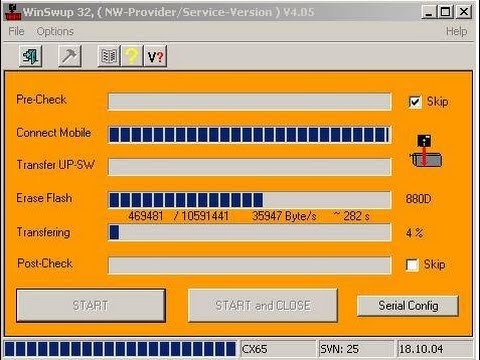This screenshot has width=480, height=360.
Task: Click the / 10591441 total bytes value
Action: click(x=201, y=216)
